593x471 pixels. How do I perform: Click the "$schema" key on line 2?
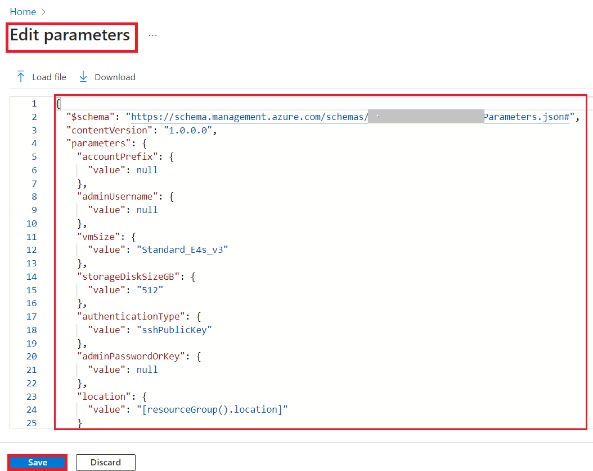point(90,117)
